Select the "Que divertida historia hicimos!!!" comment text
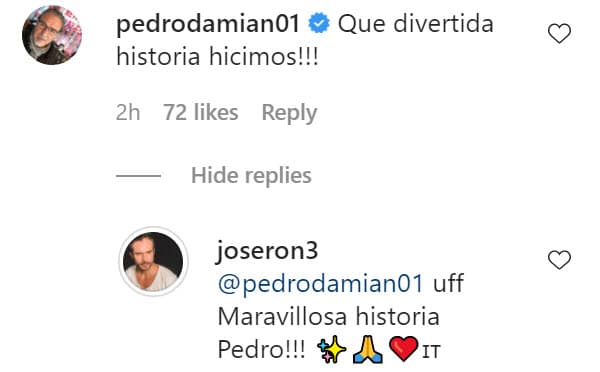 [x=305, y=40]
